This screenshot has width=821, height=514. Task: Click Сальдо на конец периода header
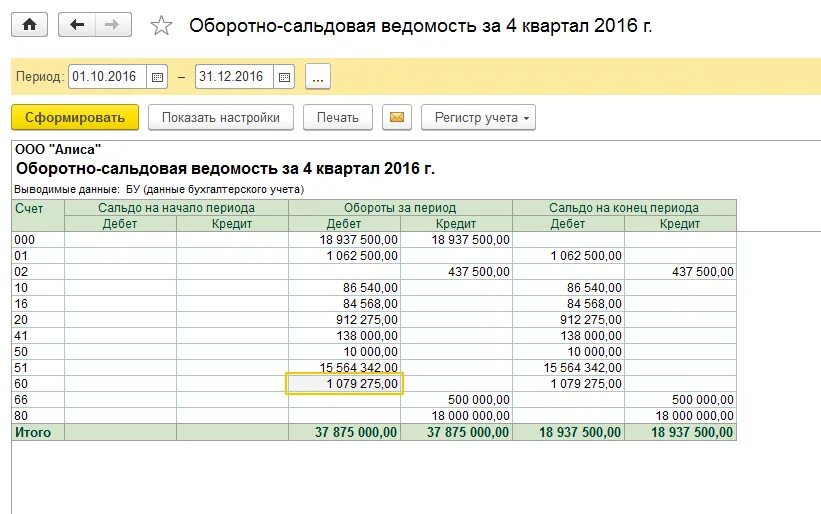pos(624,208)
